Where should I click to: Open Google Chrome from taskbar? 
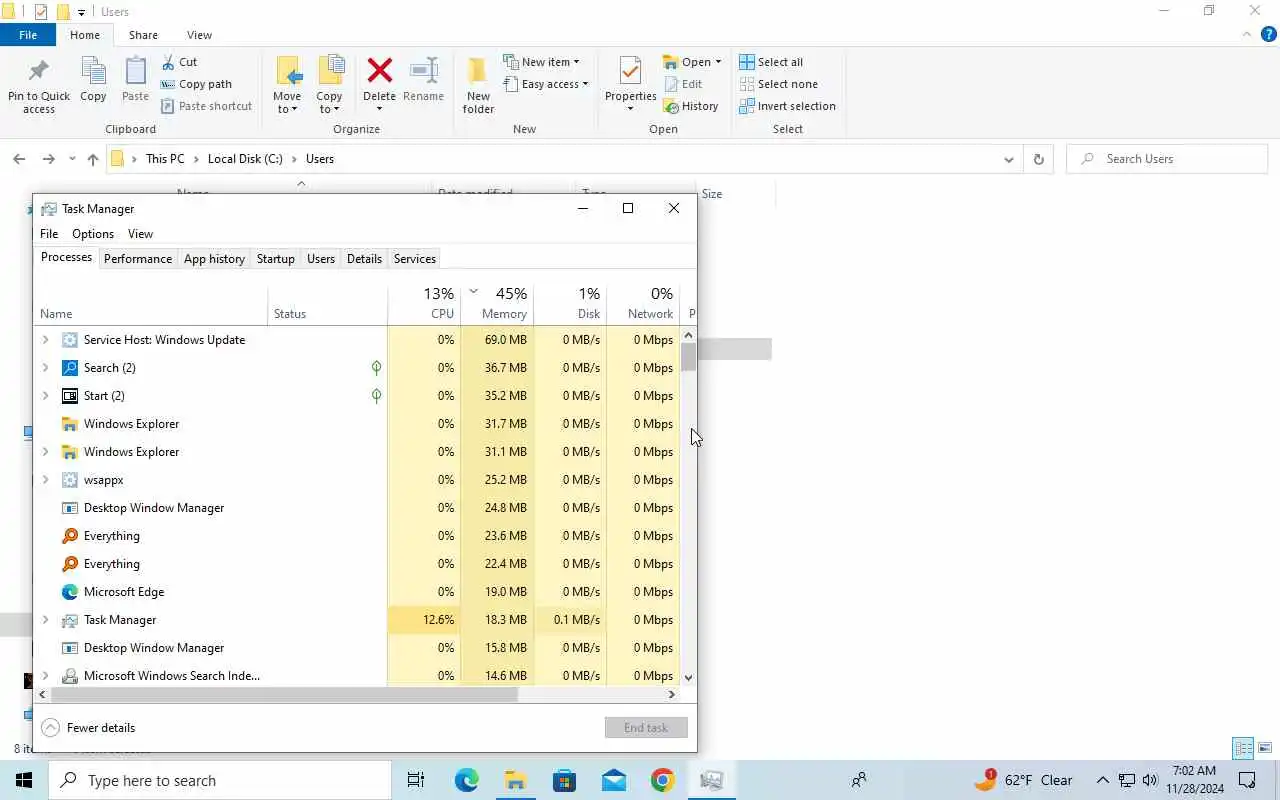pos(662,780)
